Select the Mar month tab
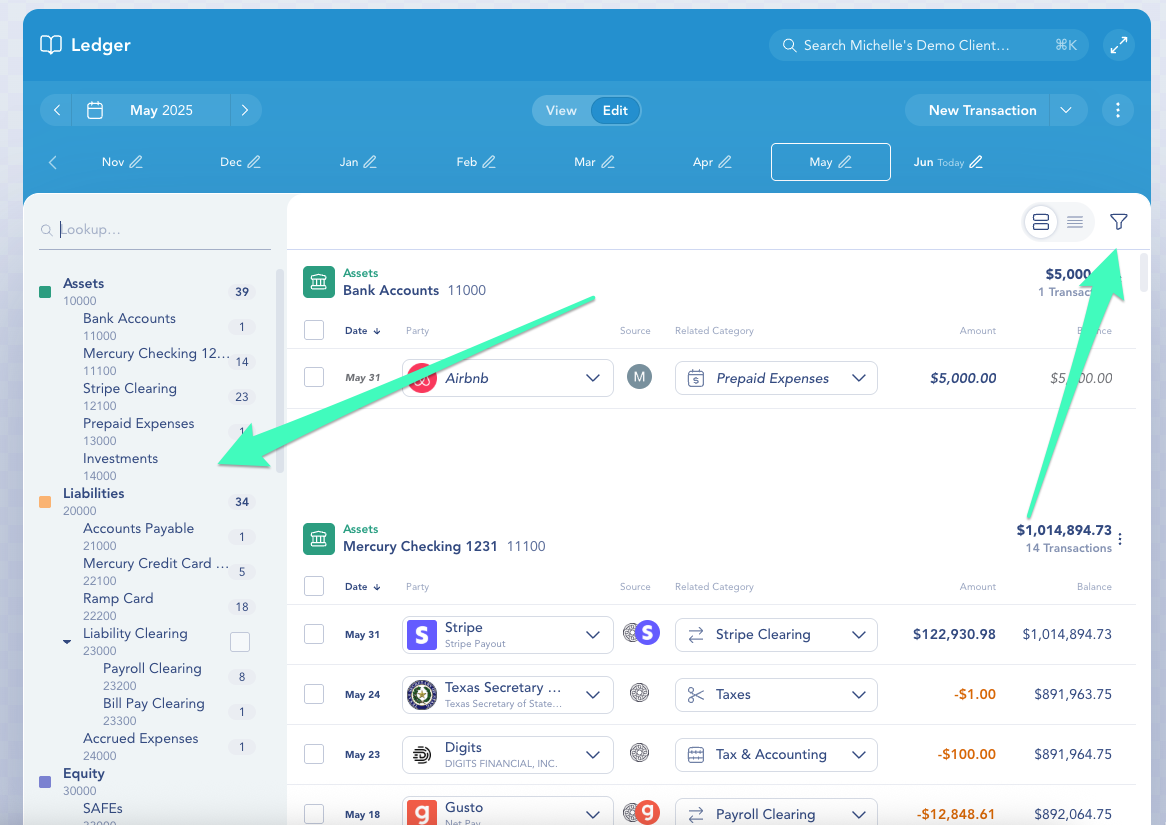The image size is (1166, 825). coord(594,161)
